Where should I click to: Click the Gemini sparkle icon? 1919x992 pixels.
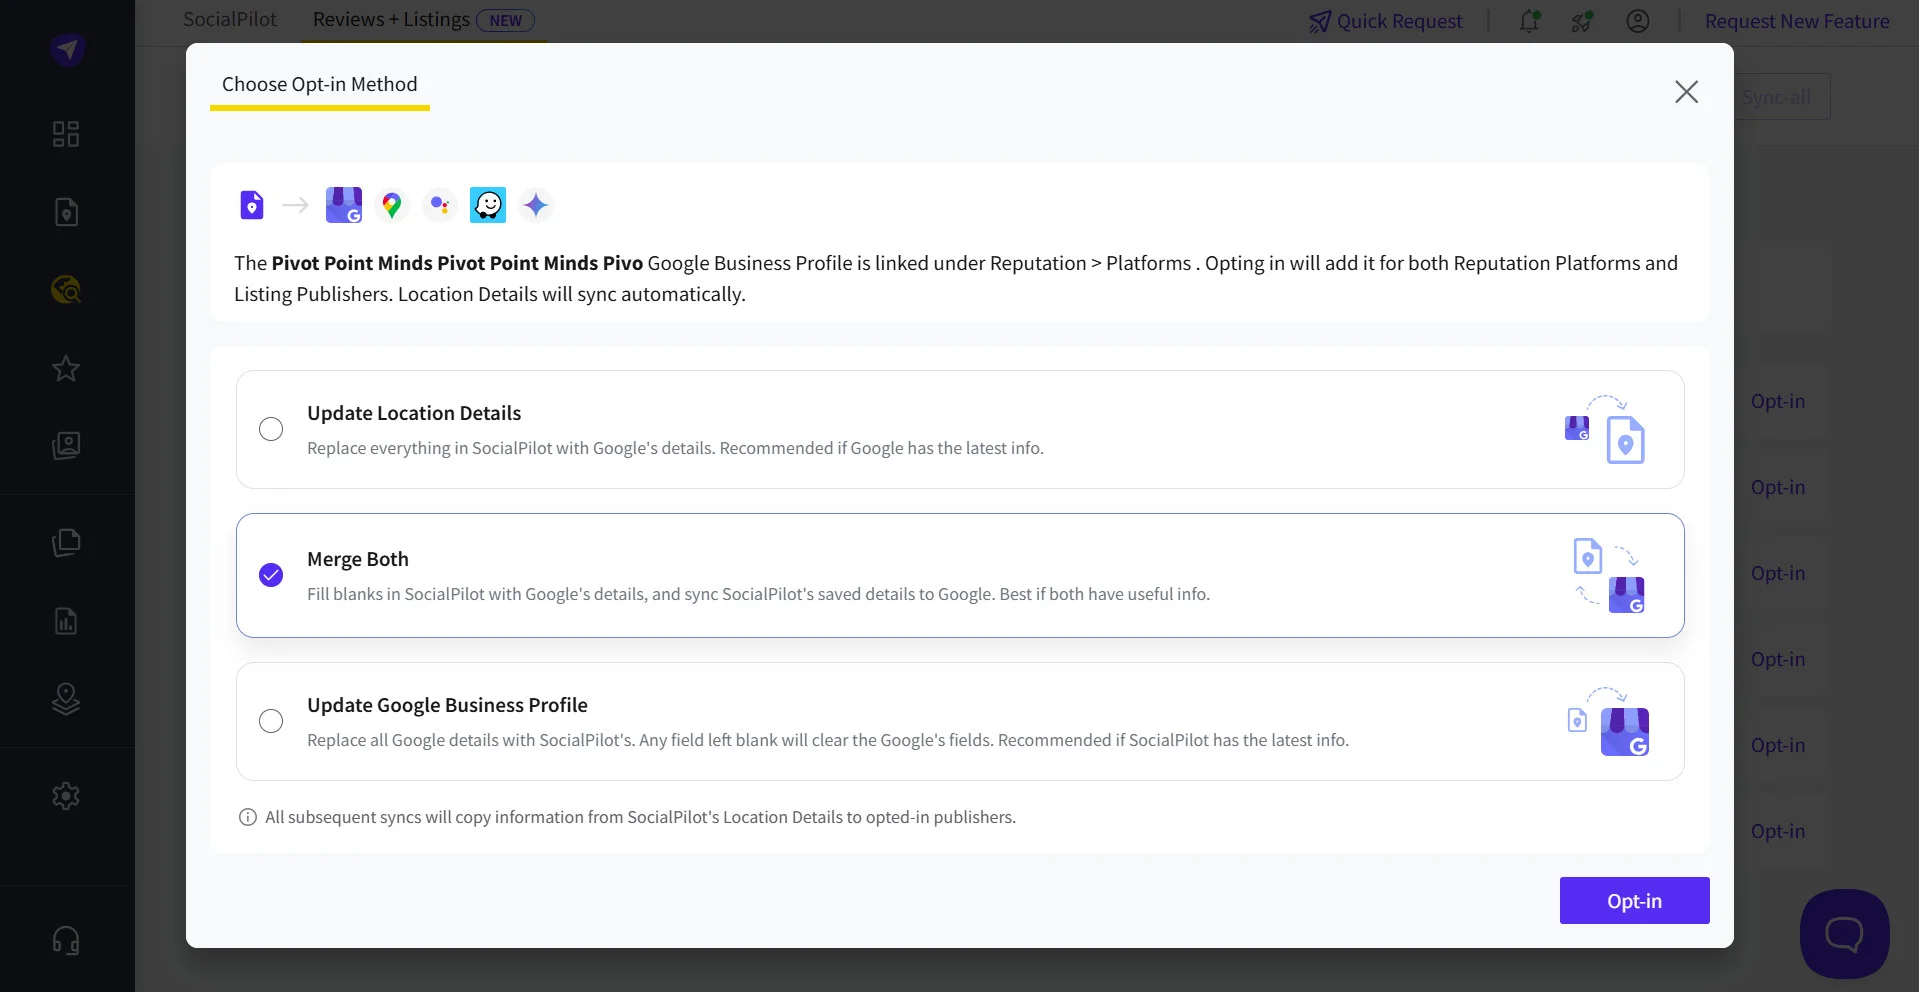pos(536,205)
